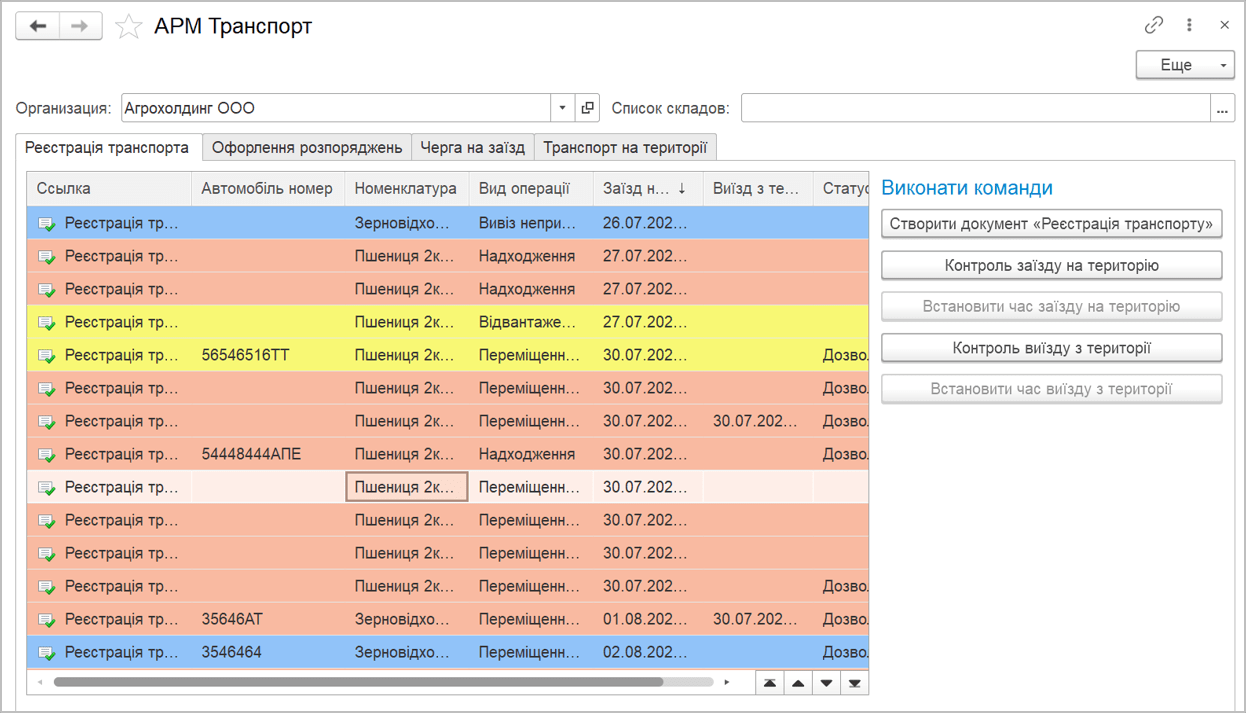Click the horizontal scrollbar of the table
This screenshot has height=713, width=1246.
click(x=358, y=683)
